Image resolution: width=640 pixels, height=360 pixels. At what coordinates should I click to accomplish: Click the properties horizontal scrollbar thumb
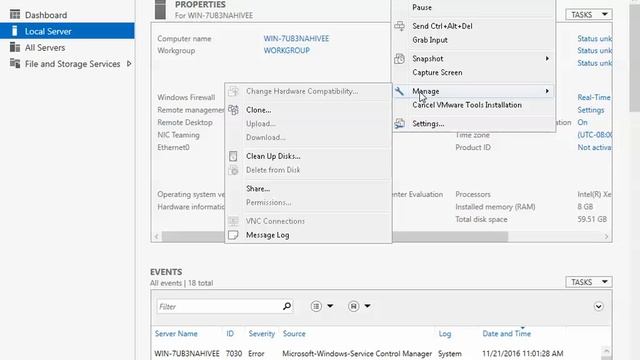335,236
